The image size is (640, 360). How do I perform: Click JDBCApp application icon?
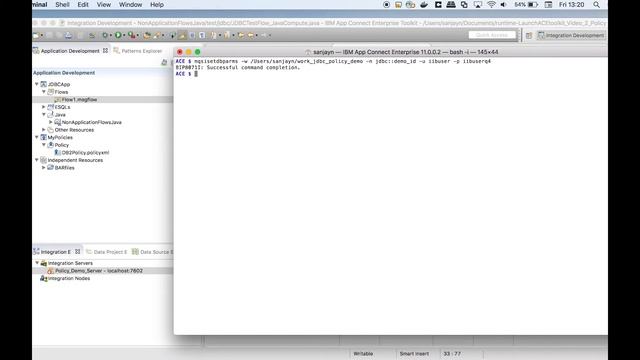coord(44,84)
